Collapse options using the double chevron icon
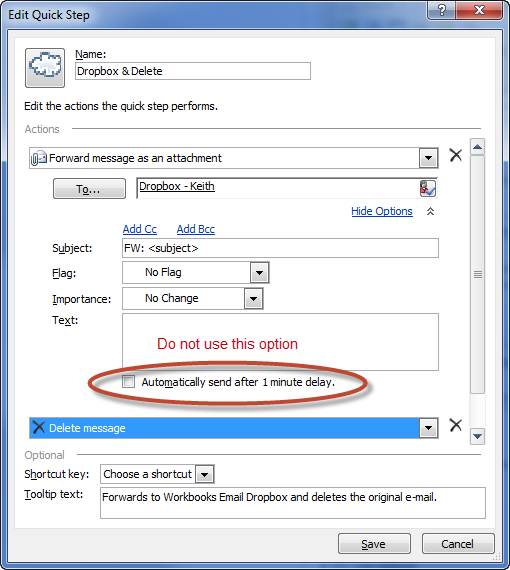 pos(430,211)
